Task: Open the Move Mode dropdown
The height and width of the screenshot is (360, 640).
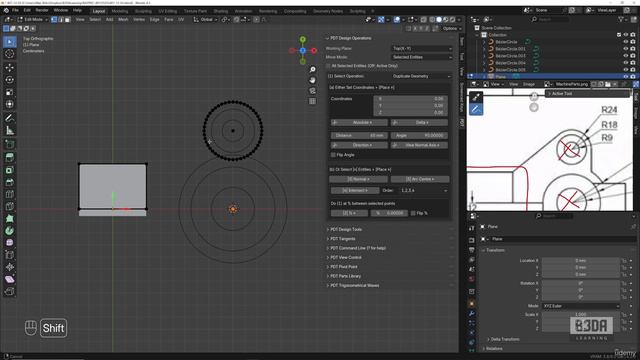Action: pos(422,57)
